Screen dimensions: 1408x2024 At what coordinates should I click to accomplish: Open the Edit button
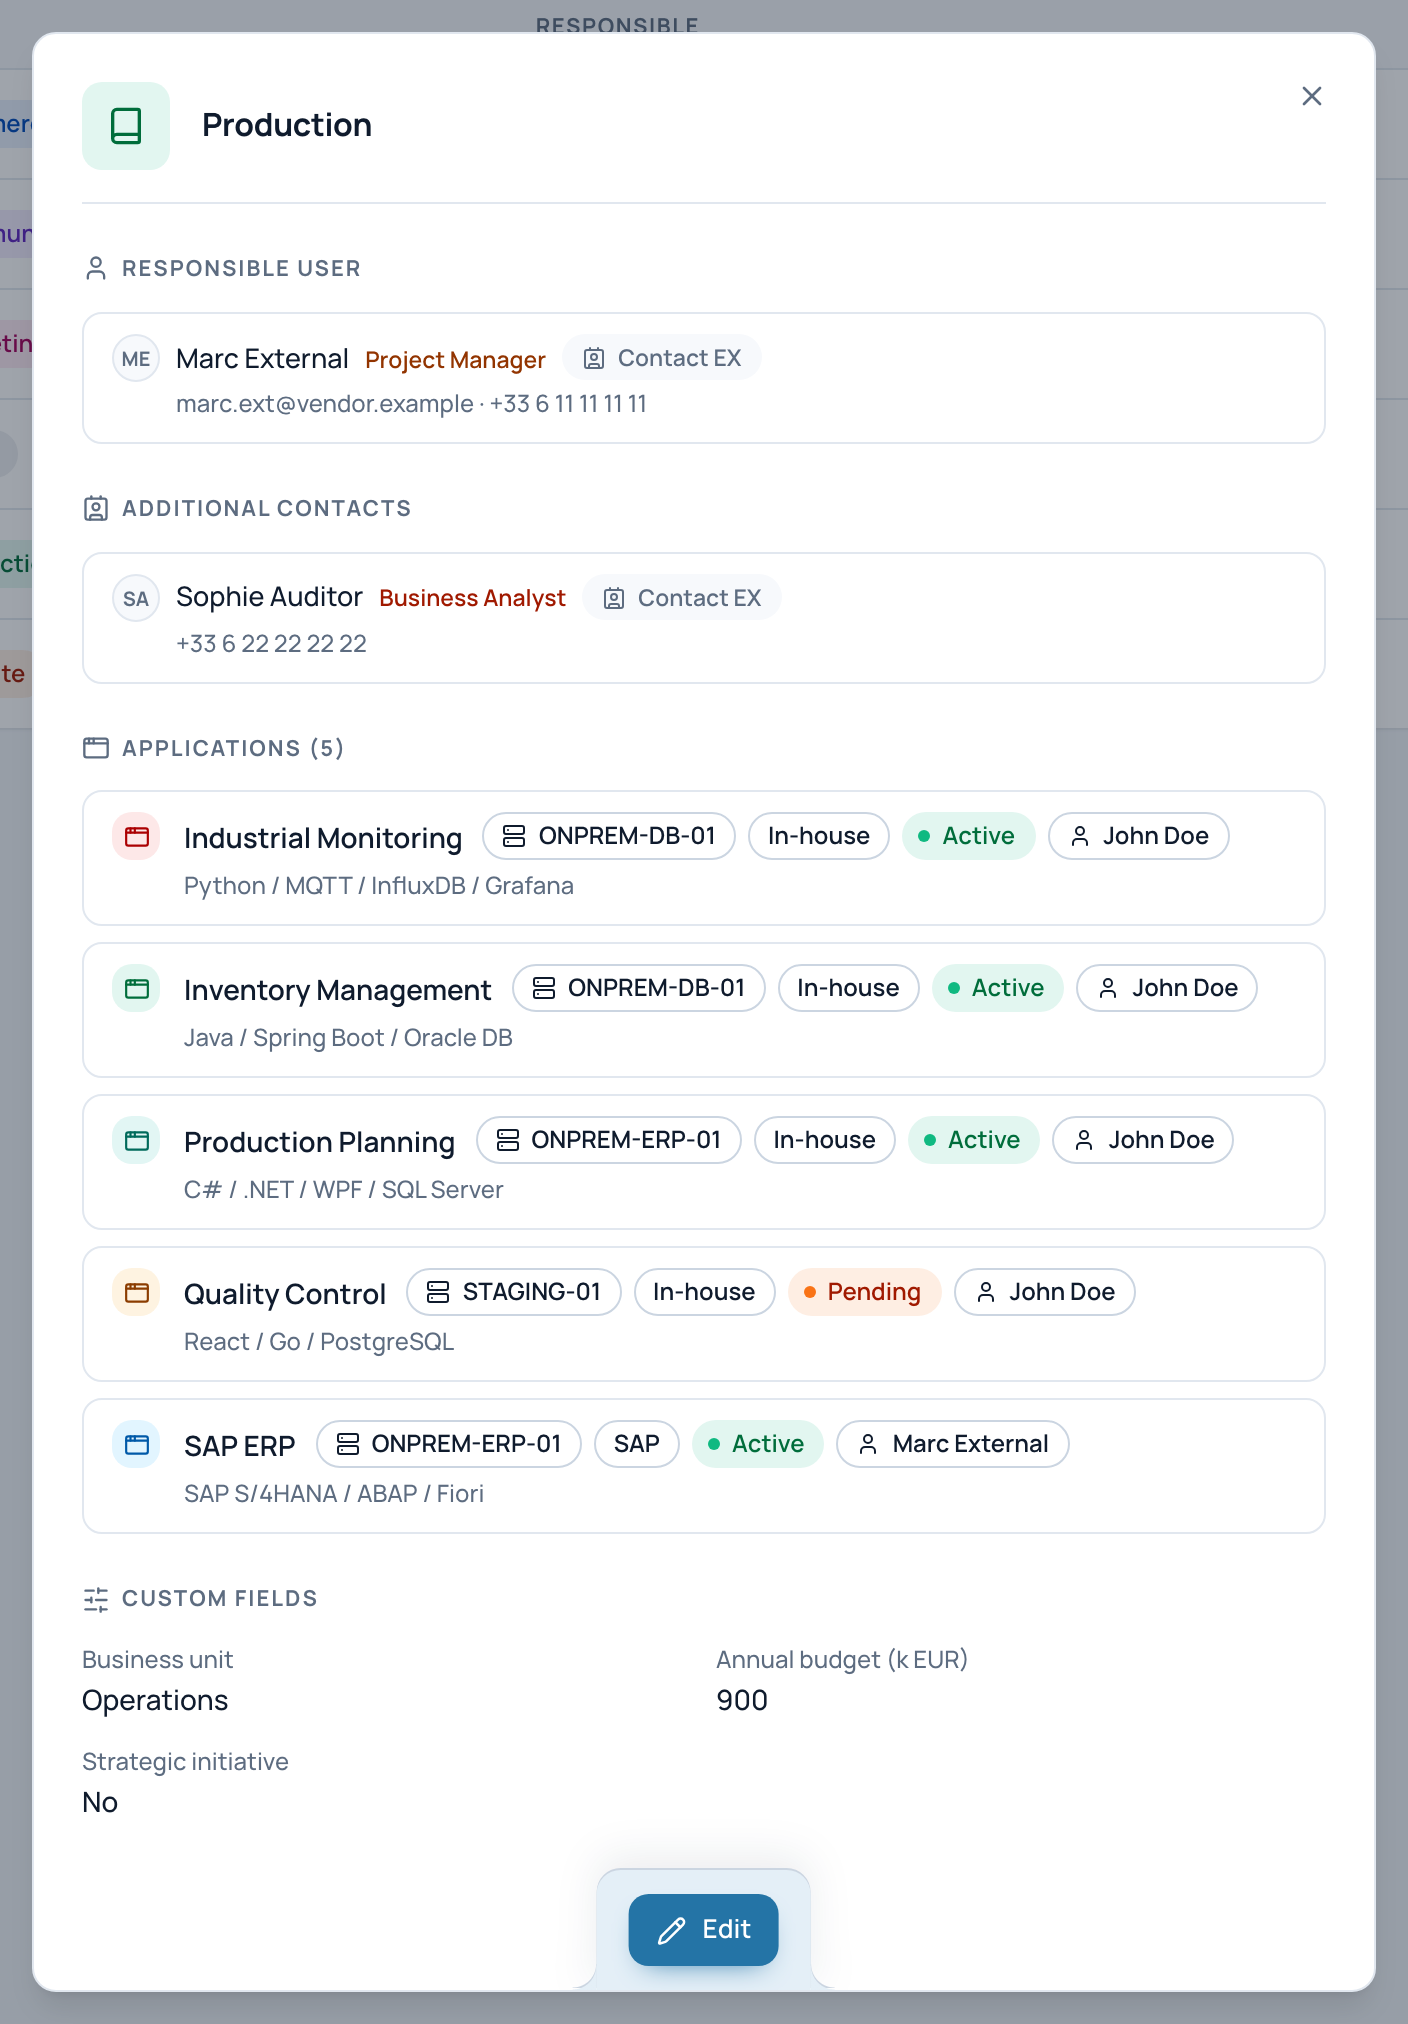(704, 1930)
